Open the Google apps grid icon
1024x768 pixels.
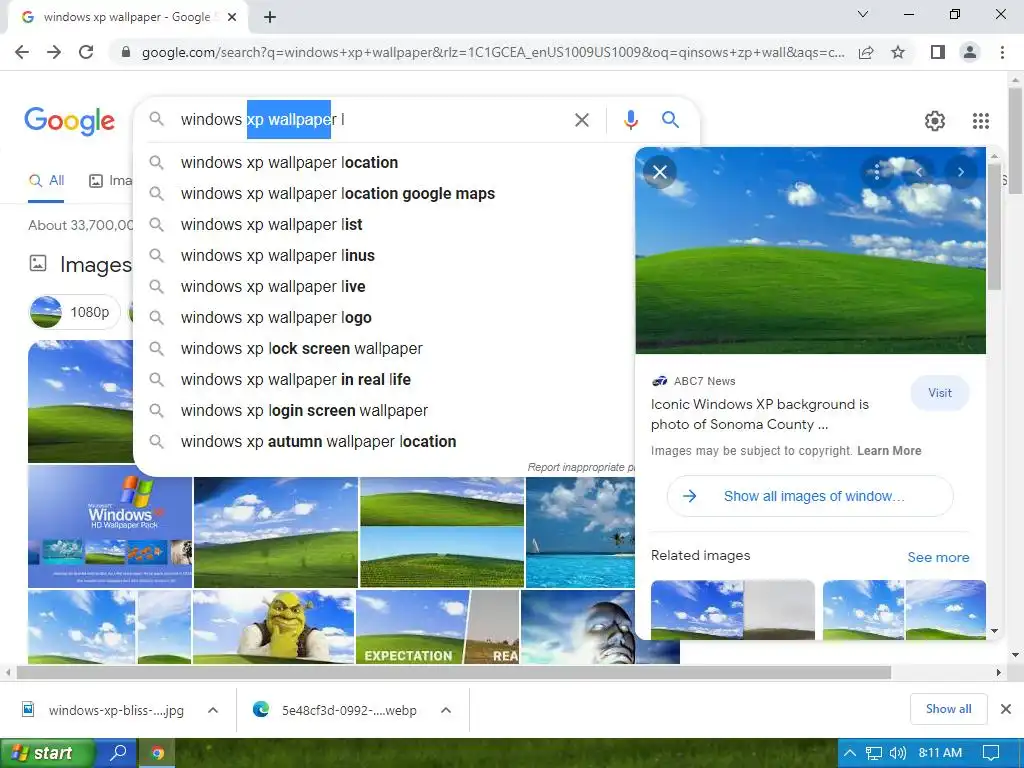click(980, 121)
